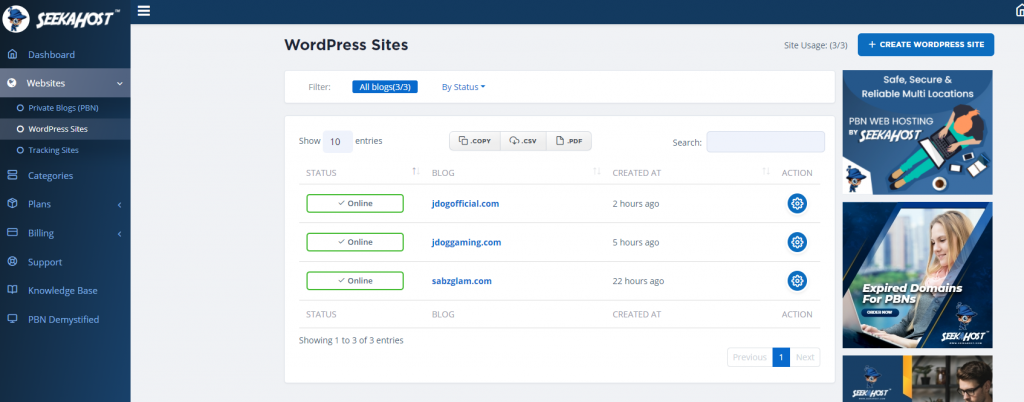
Task: Click the .PDF export button
Action: pyautogui.click(x=569, y=141)
